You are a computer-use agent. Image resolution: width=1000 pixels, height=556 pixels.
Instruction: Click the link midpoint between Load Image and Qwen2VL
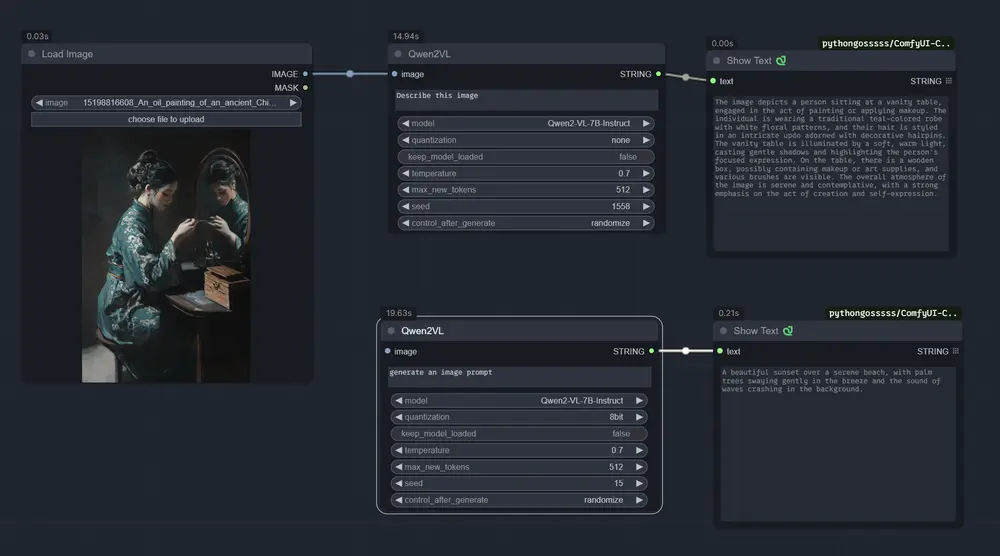pos(350,74)
